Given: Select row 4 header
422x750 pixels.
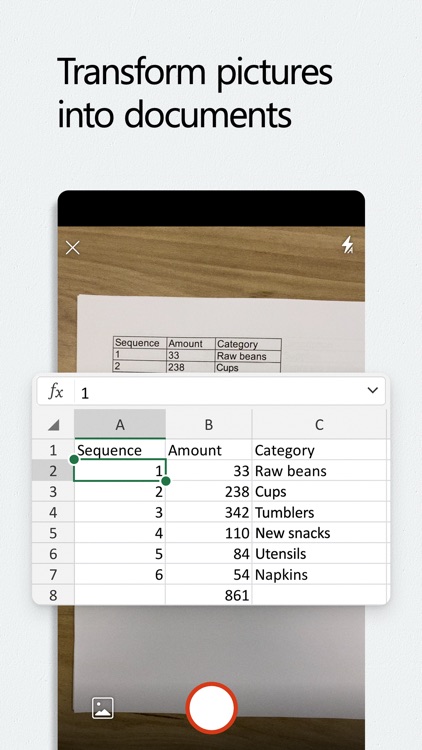Looking at the screenshot, I should tap(53, 512).
